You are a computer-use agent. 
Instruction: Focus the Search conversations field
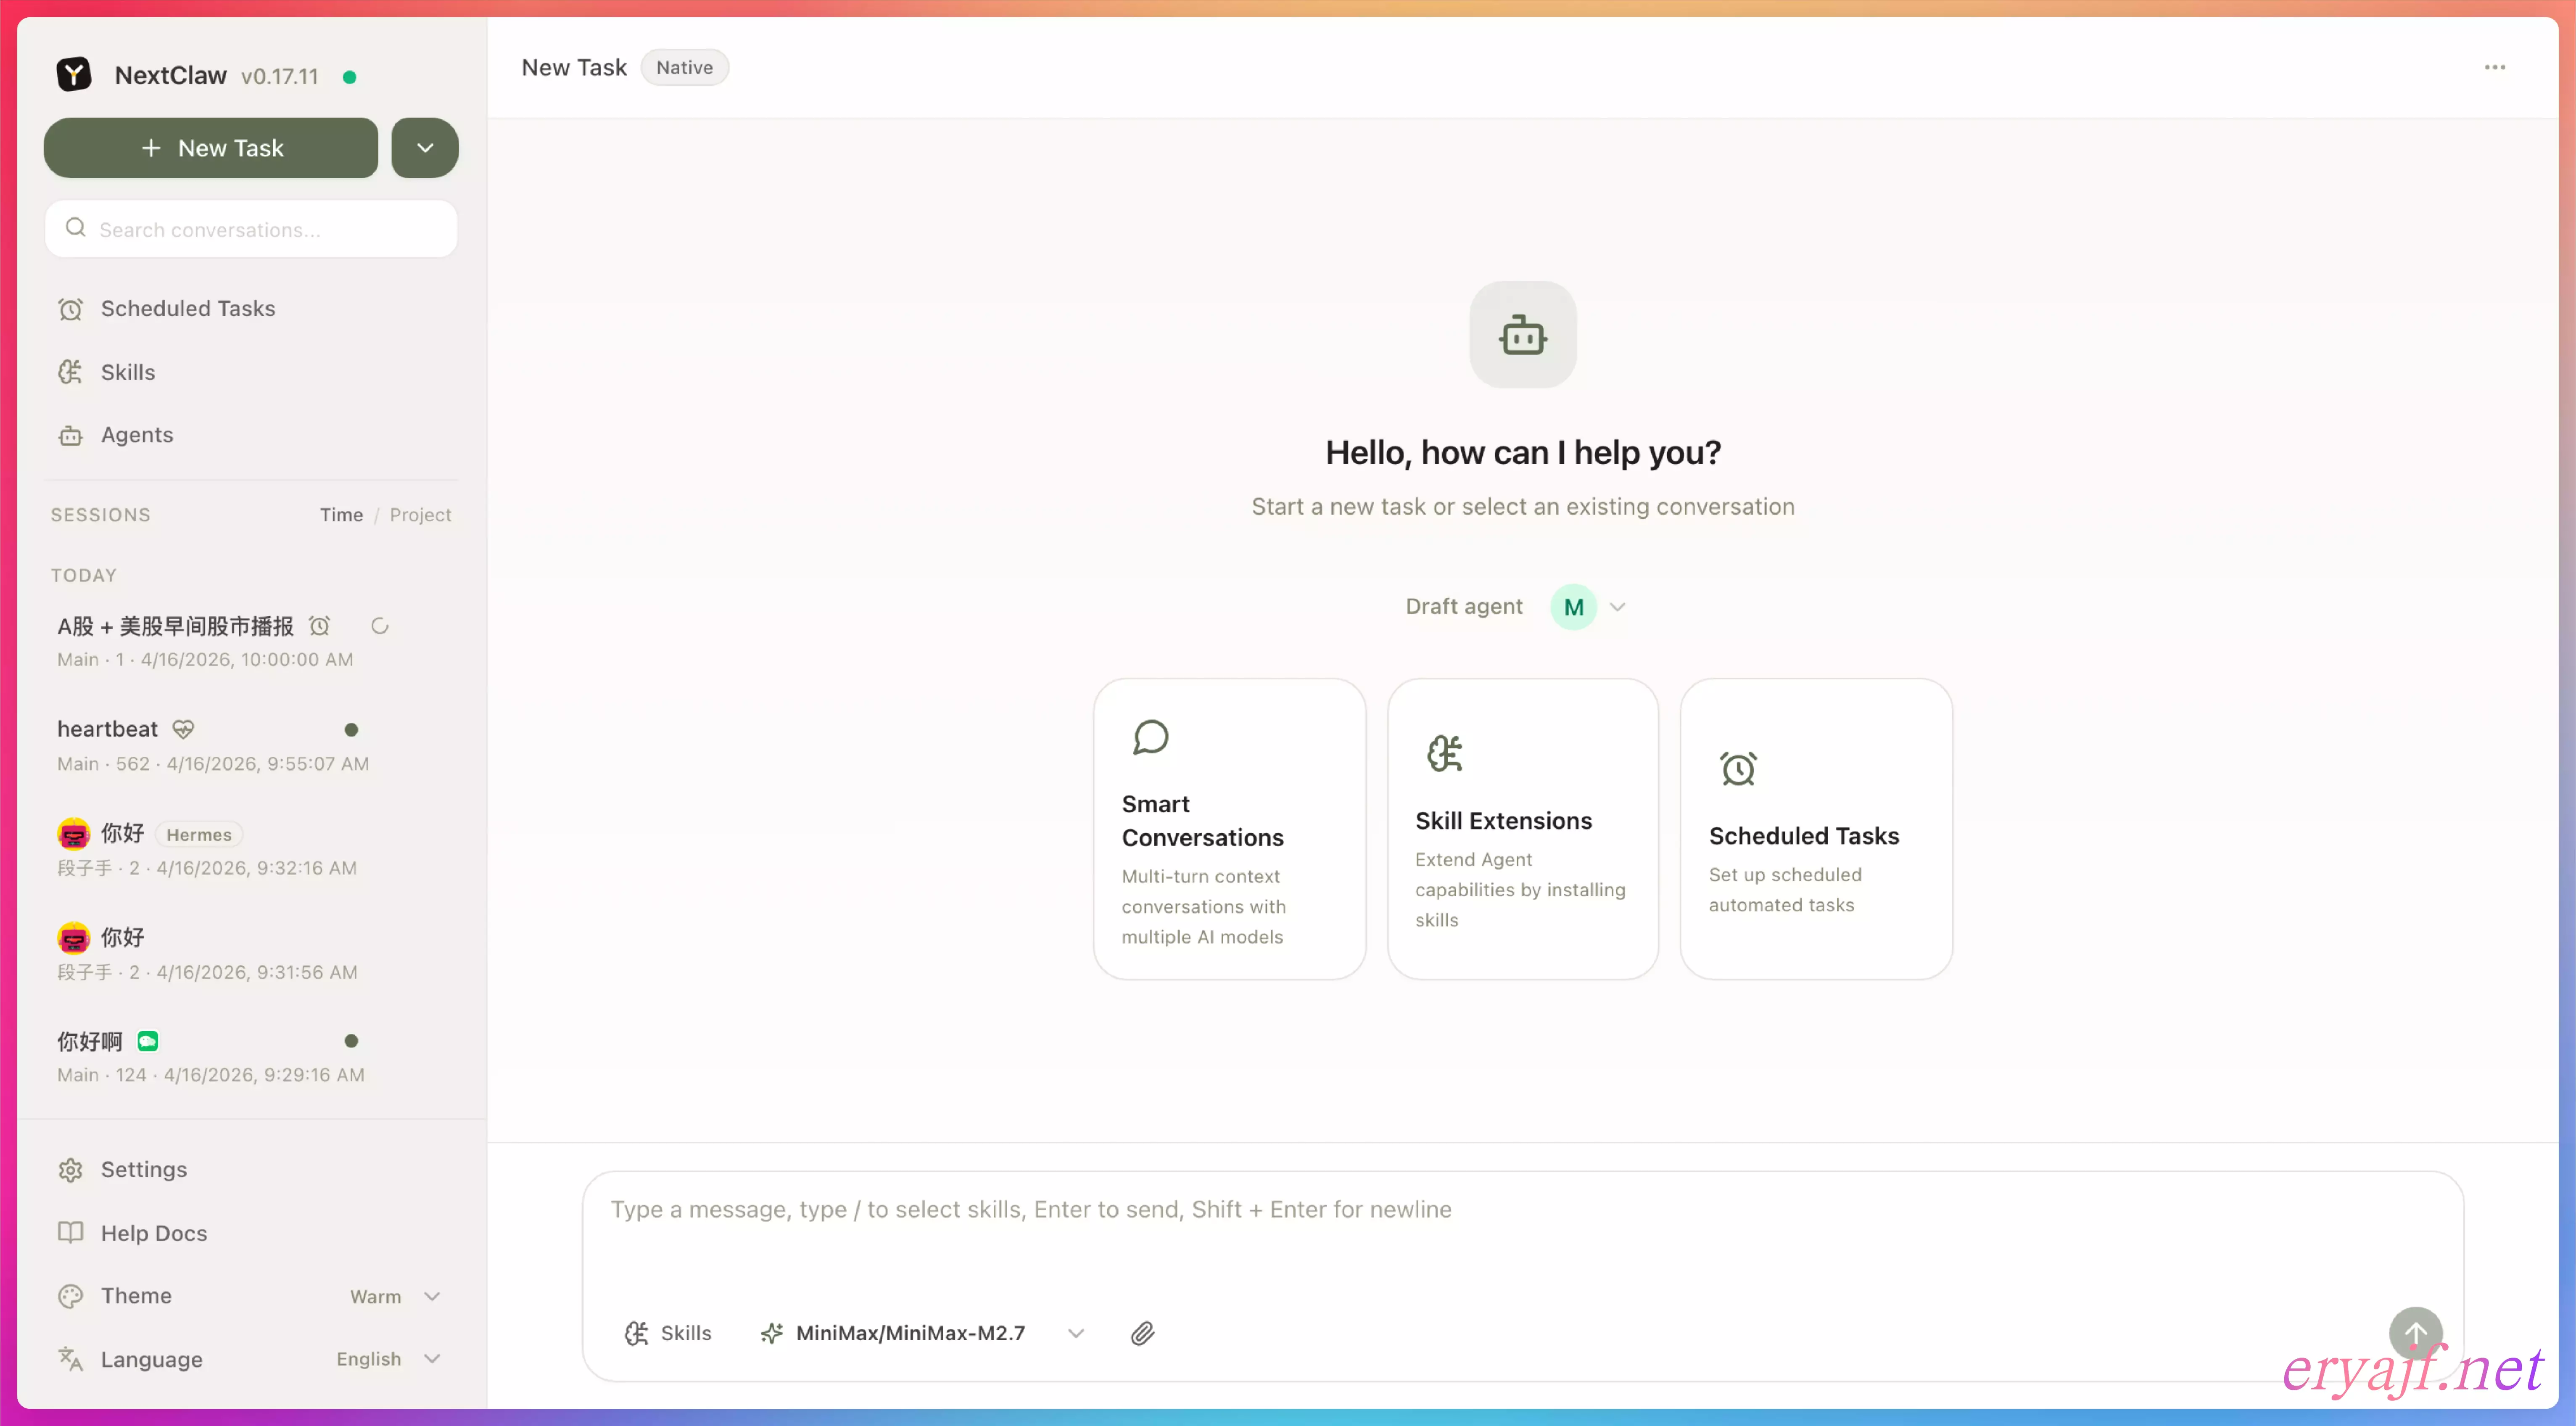251,229
